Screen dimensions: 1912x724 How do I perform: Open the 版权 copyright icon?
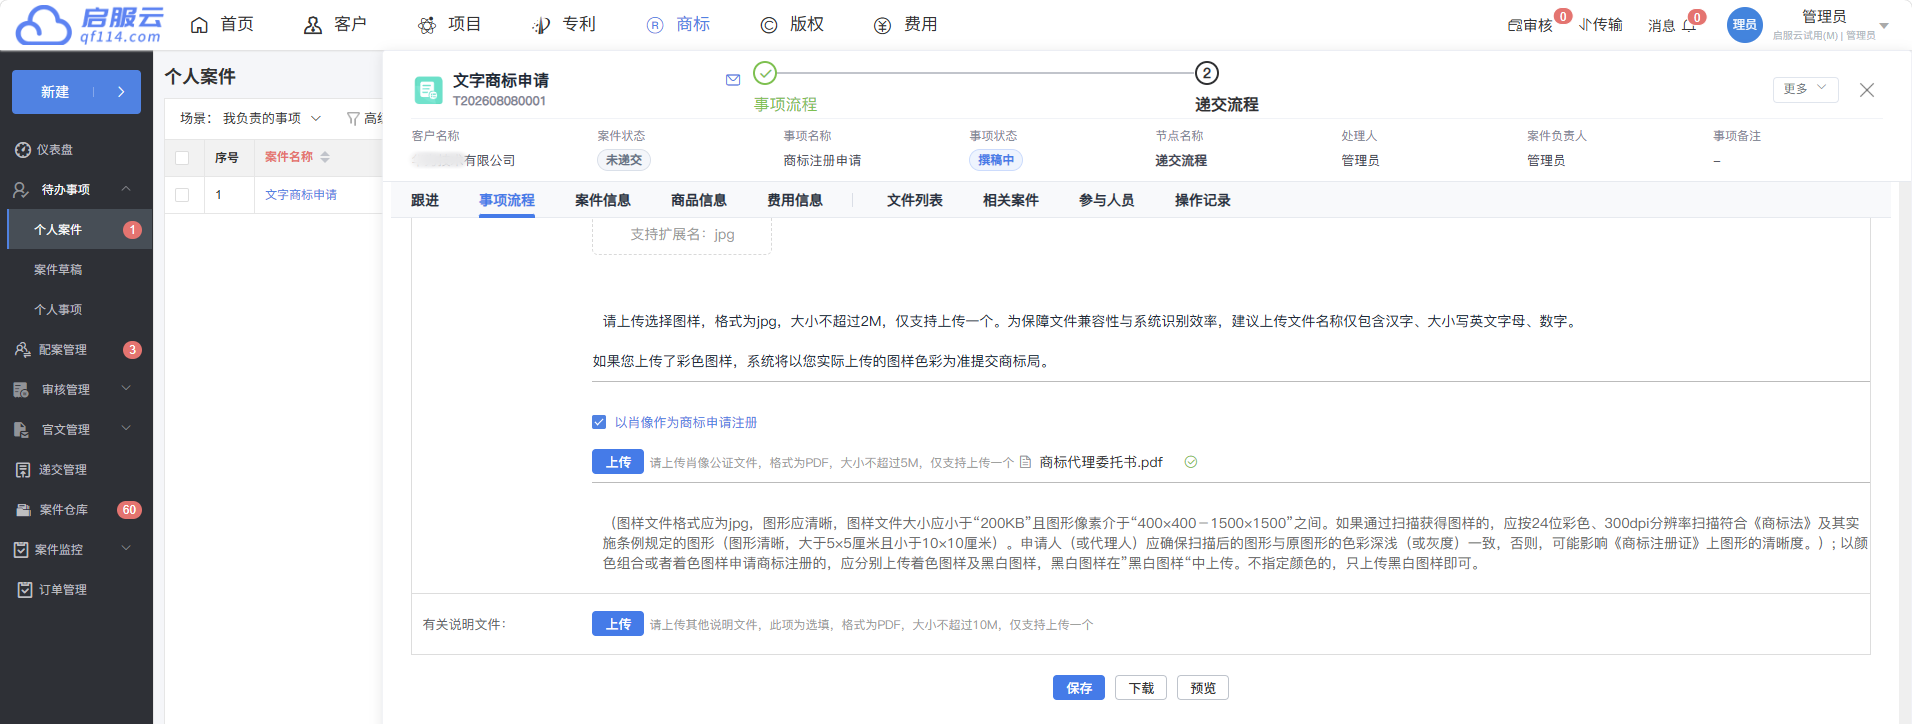click(769, 25)
